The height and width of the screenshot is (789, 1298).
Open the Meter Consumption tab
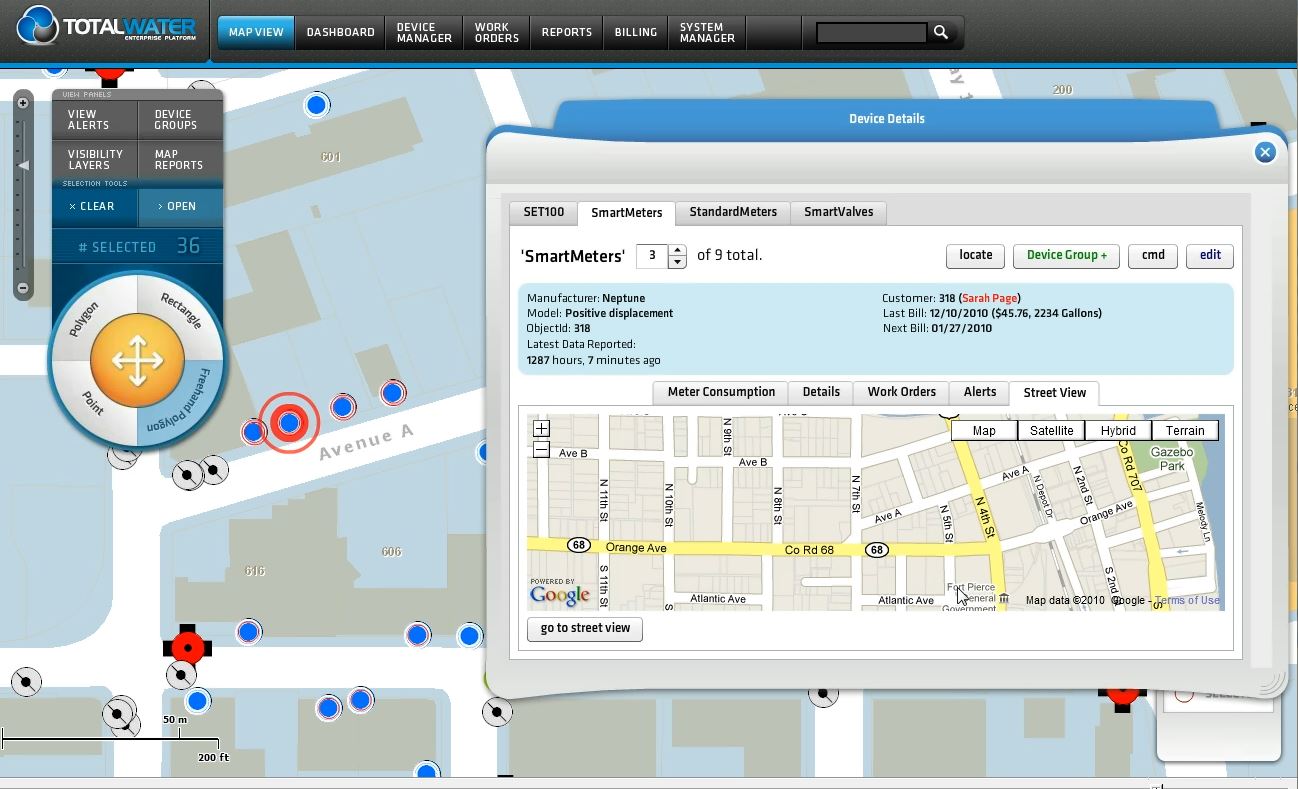coord(721,392)
